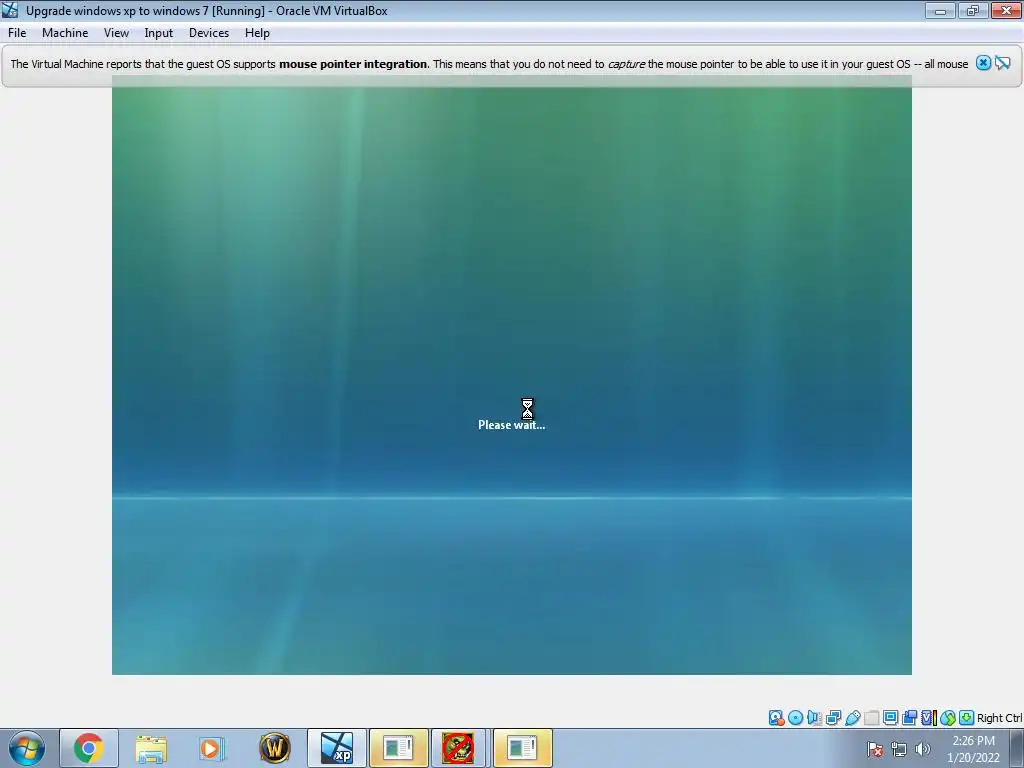This screenshot has height=768, width=1024.
Task: Click the CPU virtualization status icon
Action: pyautogui.click(x=929, y=718)
